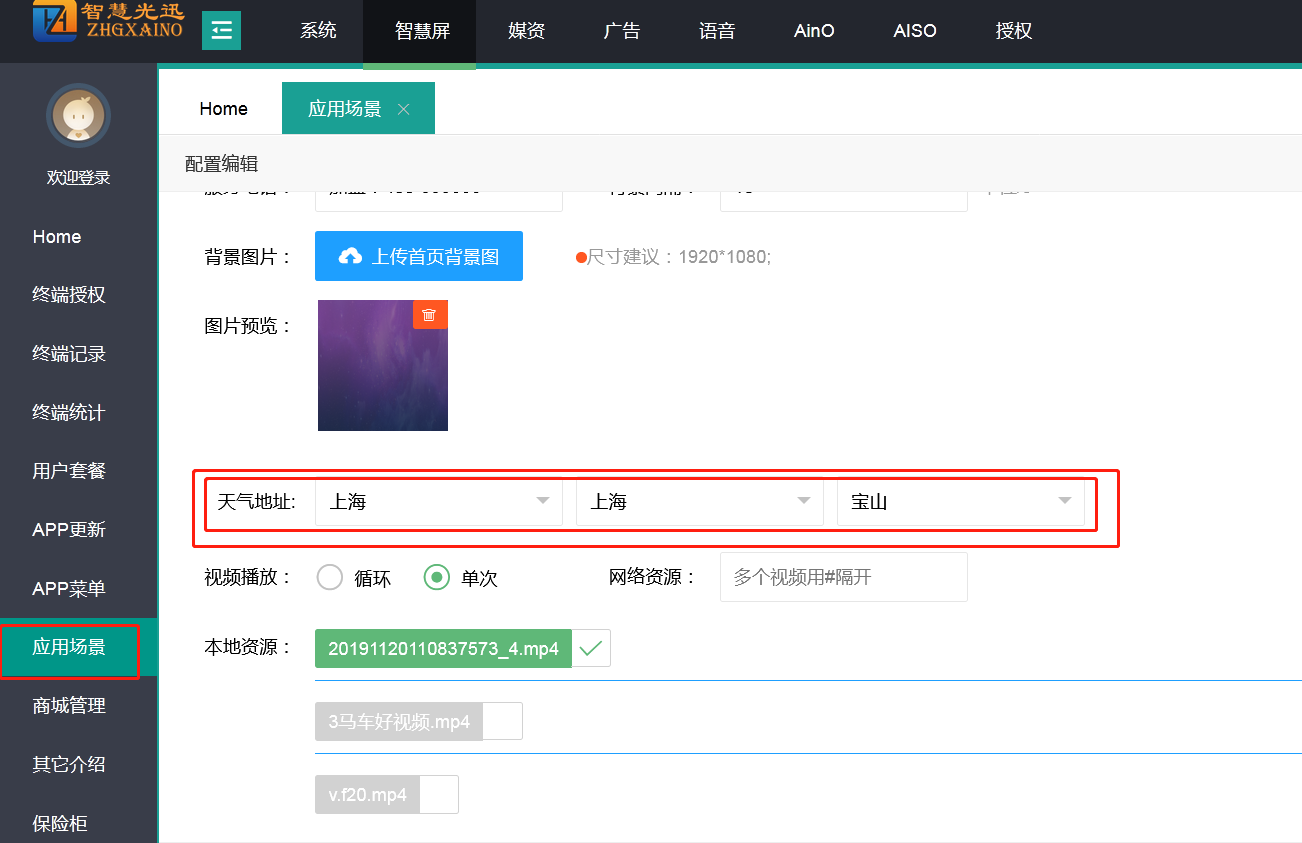
Task: Click the 图片预览 label
Action: (x=248, y=326)
